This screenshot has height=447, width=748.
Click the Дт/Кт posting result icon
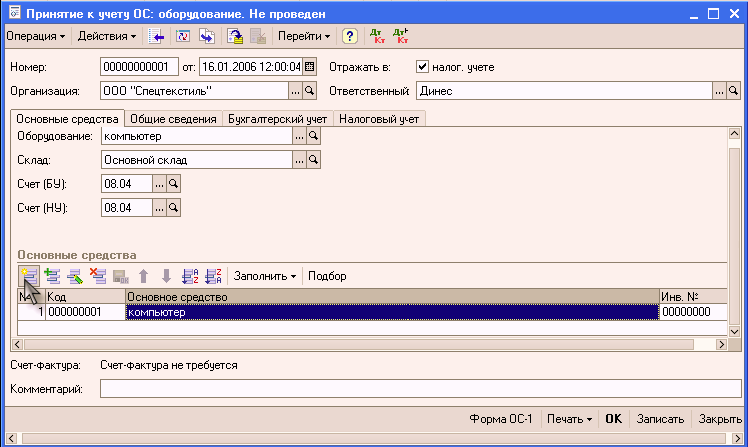[377, 36]
